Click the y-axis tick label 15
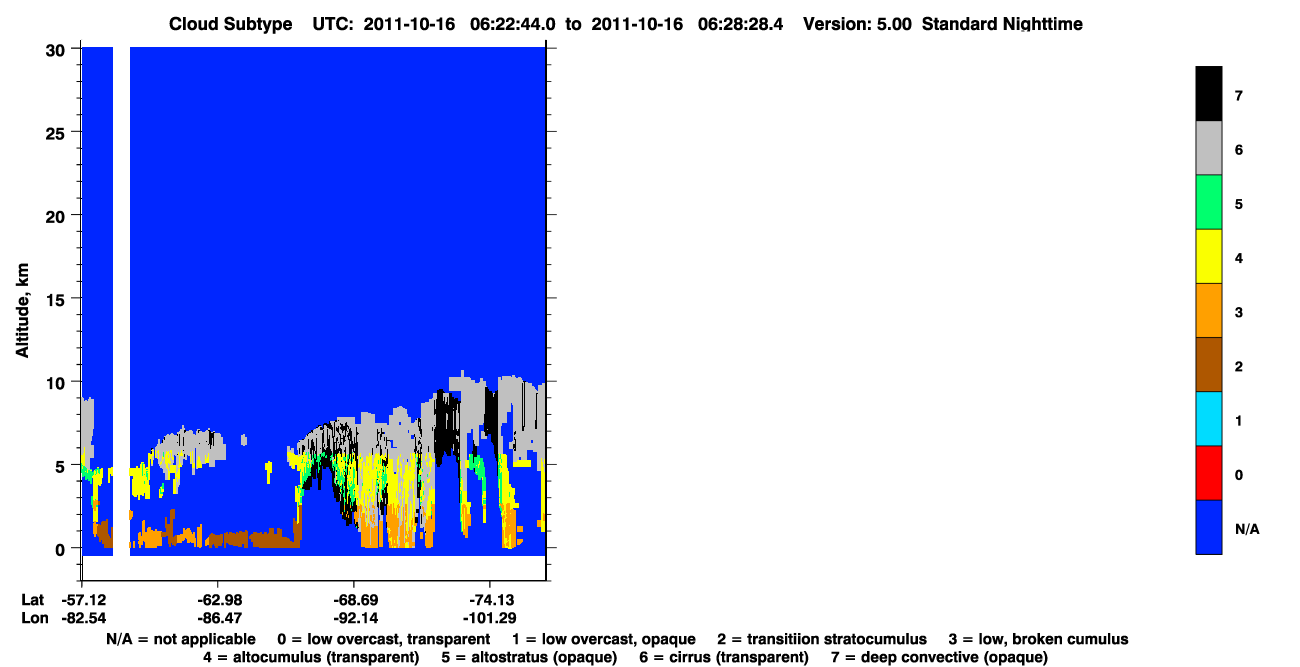 point(58,299)
